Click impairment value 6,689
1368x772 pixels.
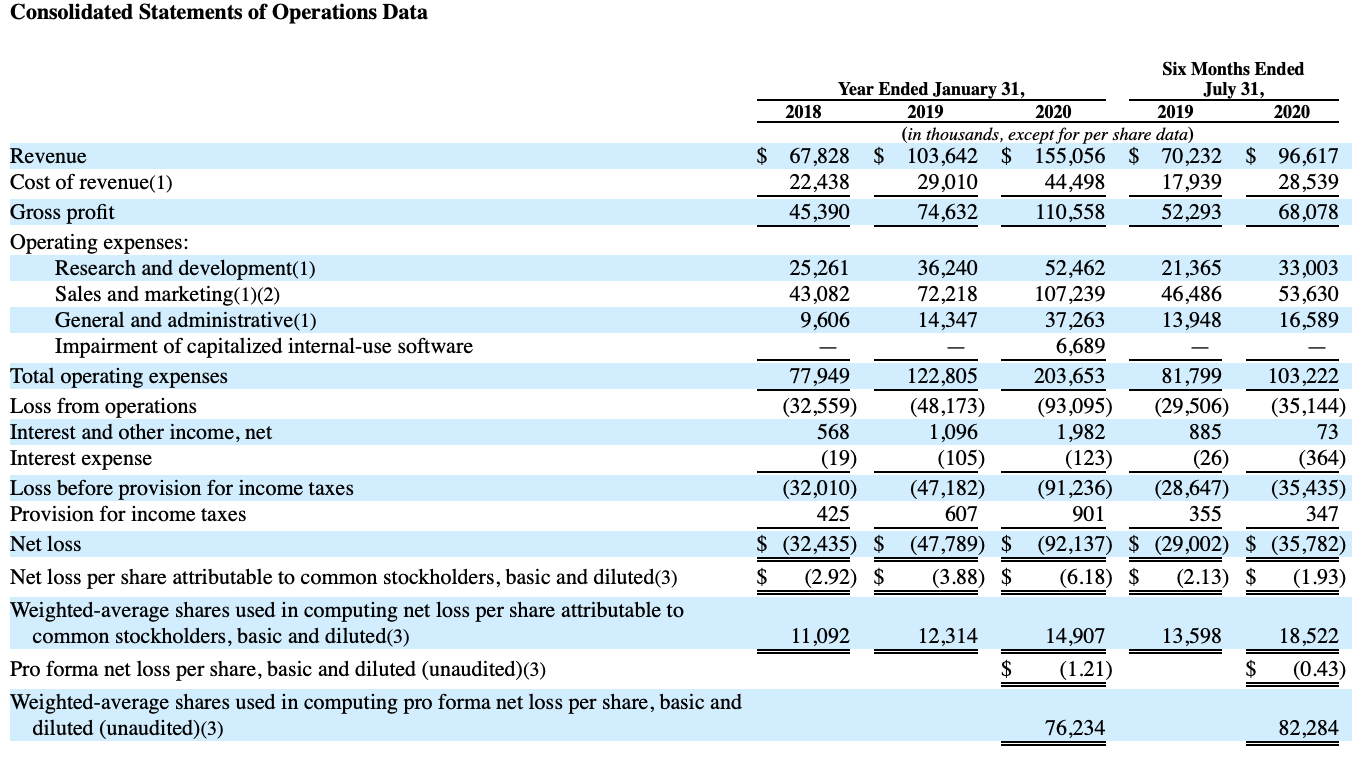click(x=1080, y=346)
